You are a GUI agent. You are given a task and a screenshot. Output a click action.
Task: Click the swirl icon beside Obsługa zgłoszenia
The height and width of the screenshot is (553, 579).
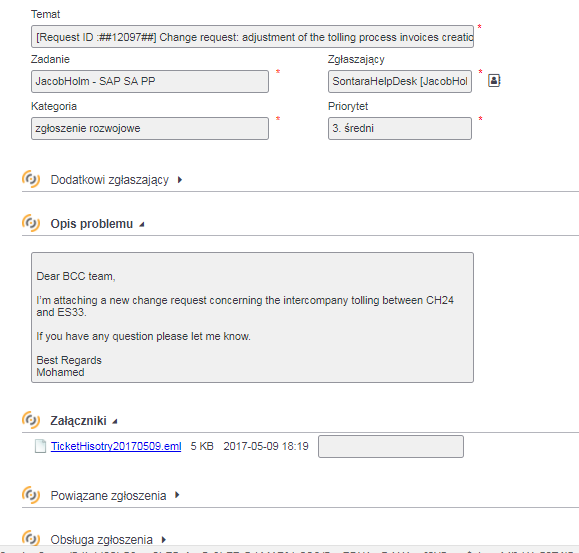pos(31,539)
